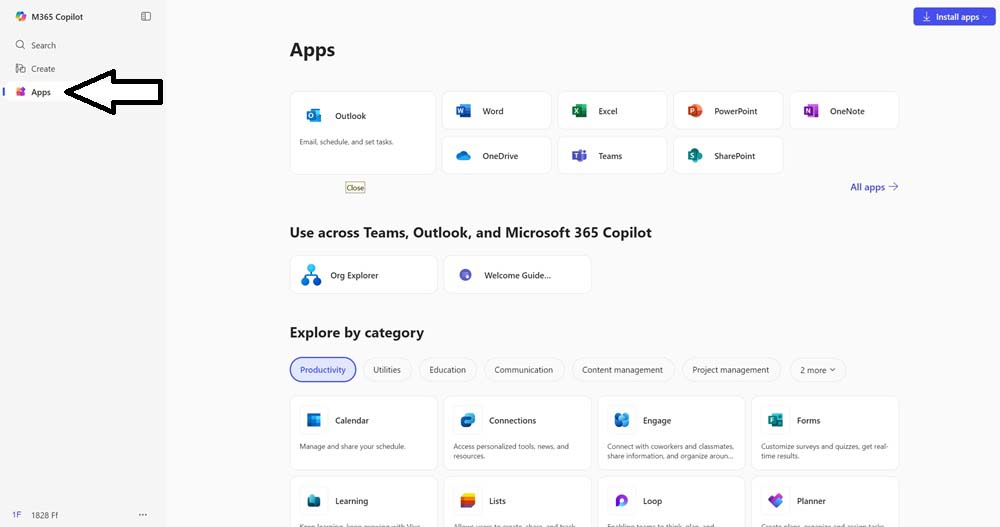Open the Org Explorer app card
This screenshot has width=1000, height=527.
363,275
